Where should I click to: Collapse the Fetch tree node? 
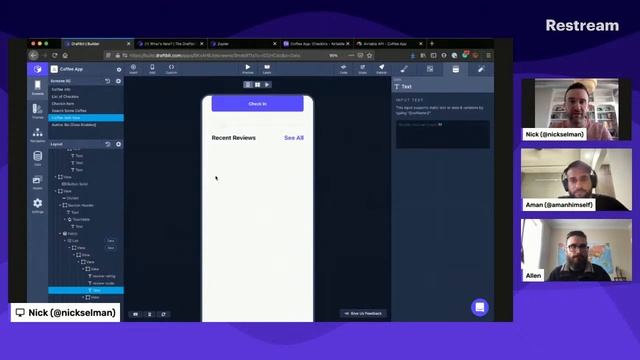point(60,234)
